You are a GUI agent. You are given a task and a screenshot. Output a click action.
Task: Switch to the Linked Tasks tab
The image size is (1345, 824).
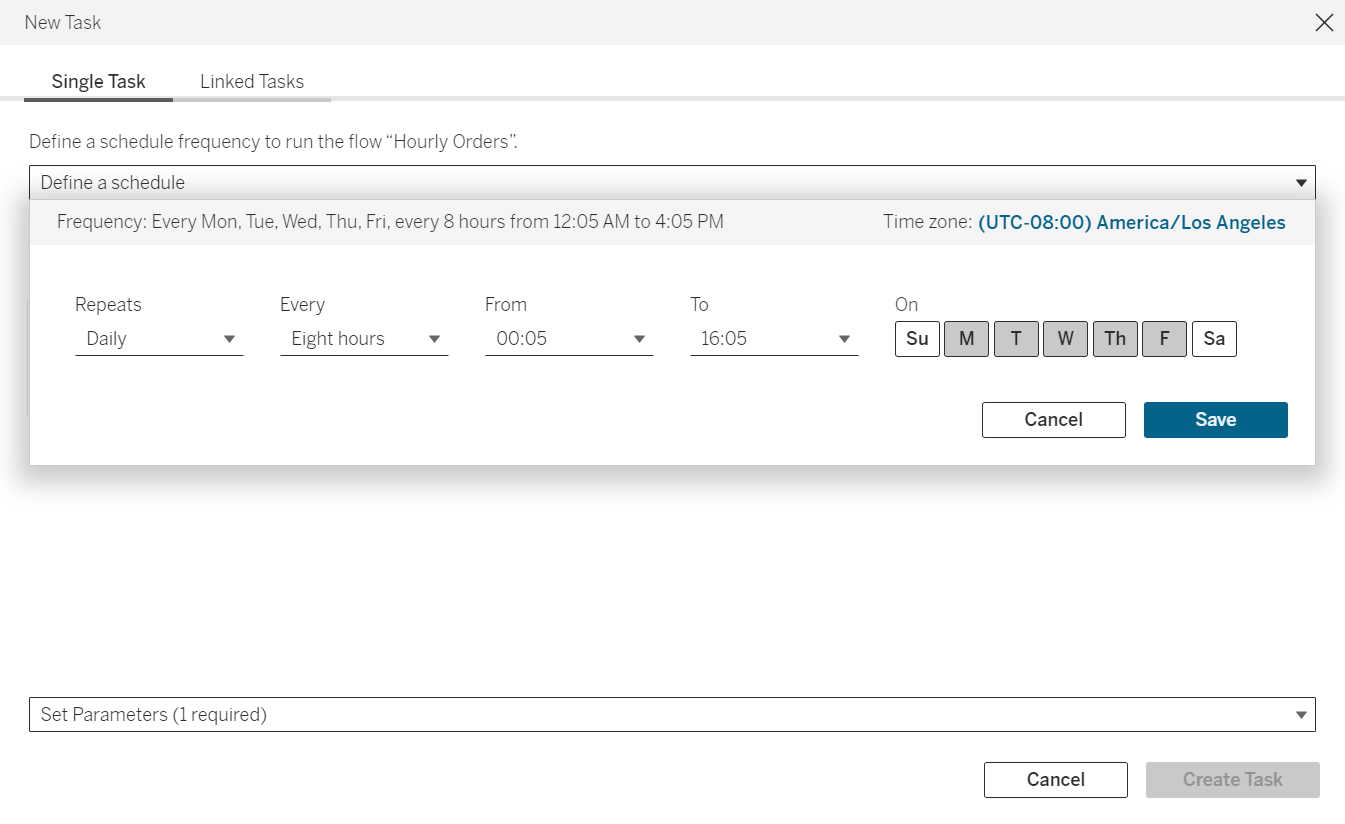click(252, 82)
